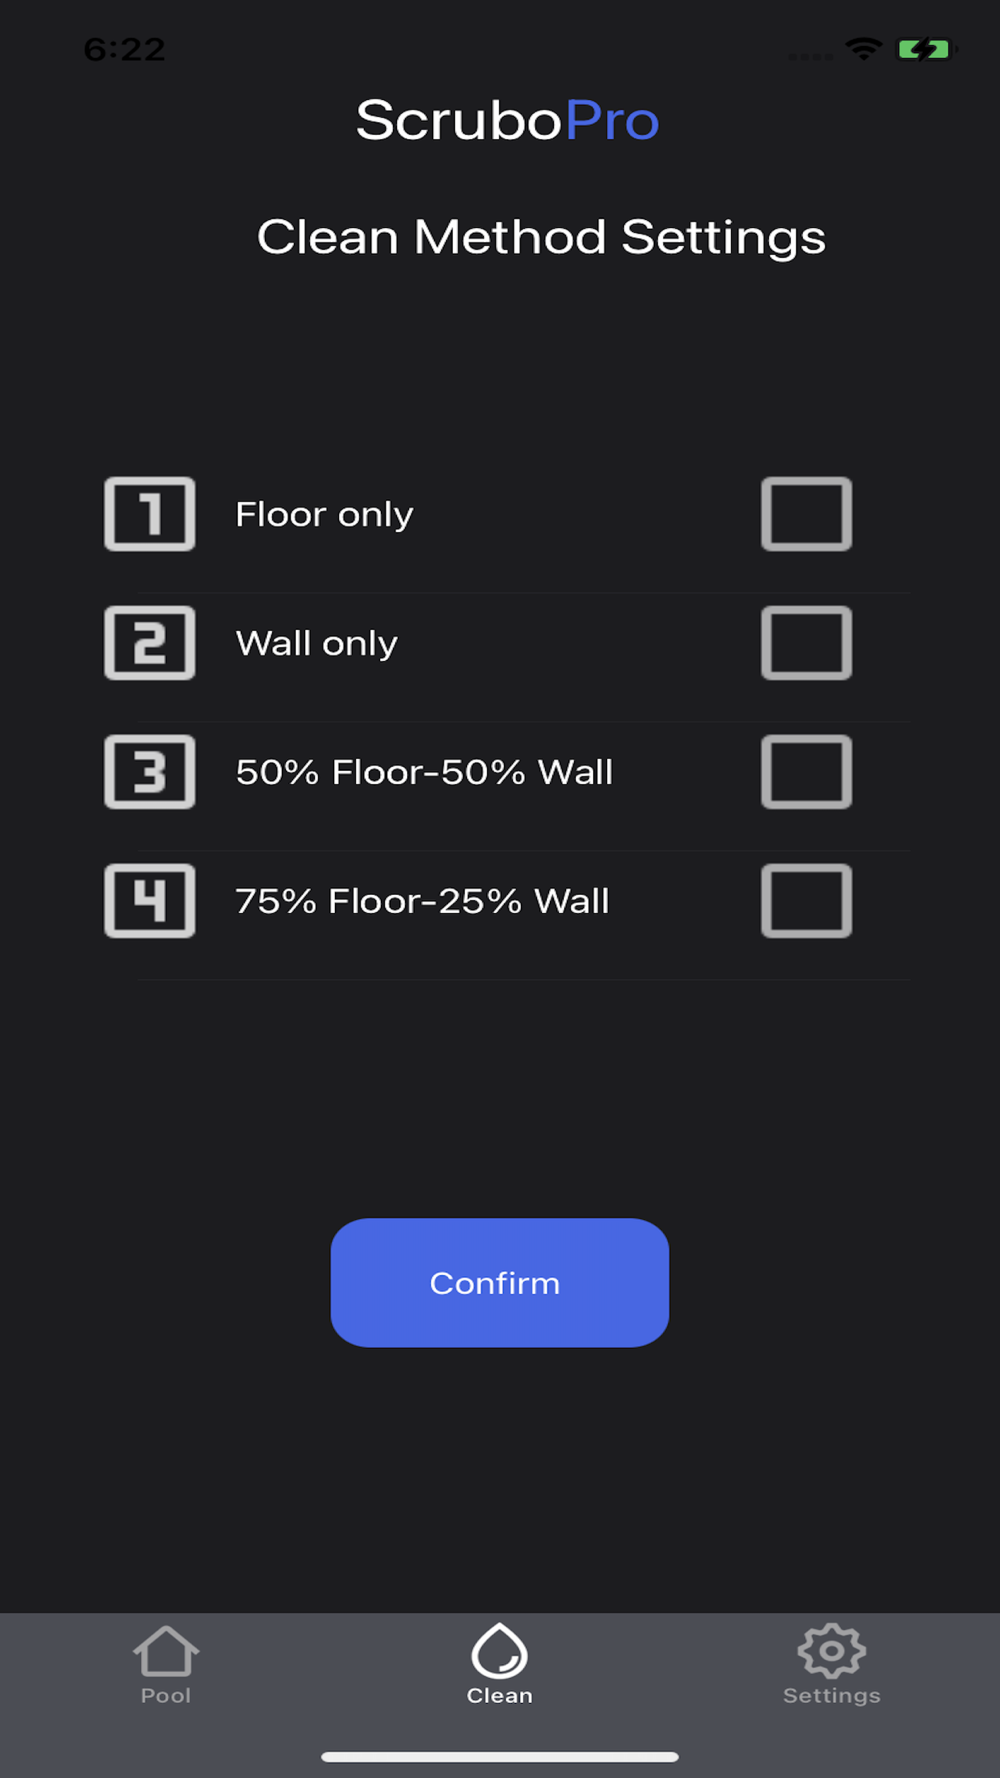Click the number 4 icon for 75% Floor-25% Wall

click(x=150, y=901)
